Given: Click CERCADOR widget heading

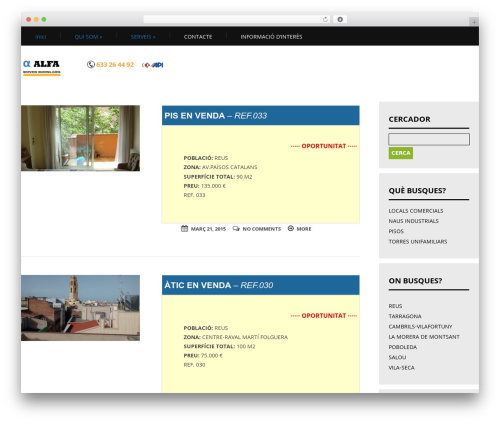Looking at the screenshot, I should click(409, 119).
